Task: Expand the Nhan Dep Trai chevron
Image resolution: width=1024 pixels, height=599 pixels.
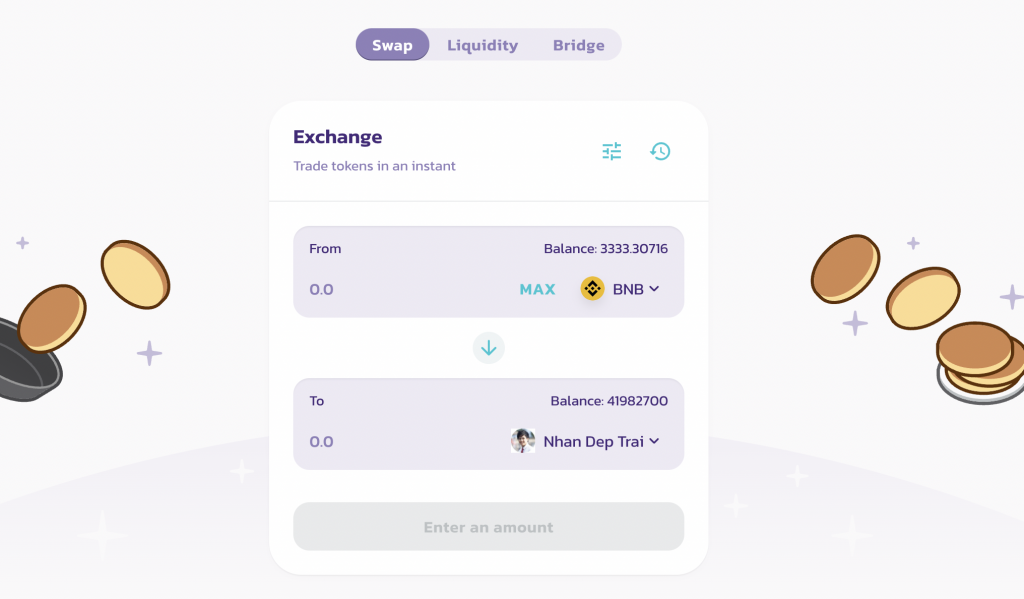Action: pos(654,442)
